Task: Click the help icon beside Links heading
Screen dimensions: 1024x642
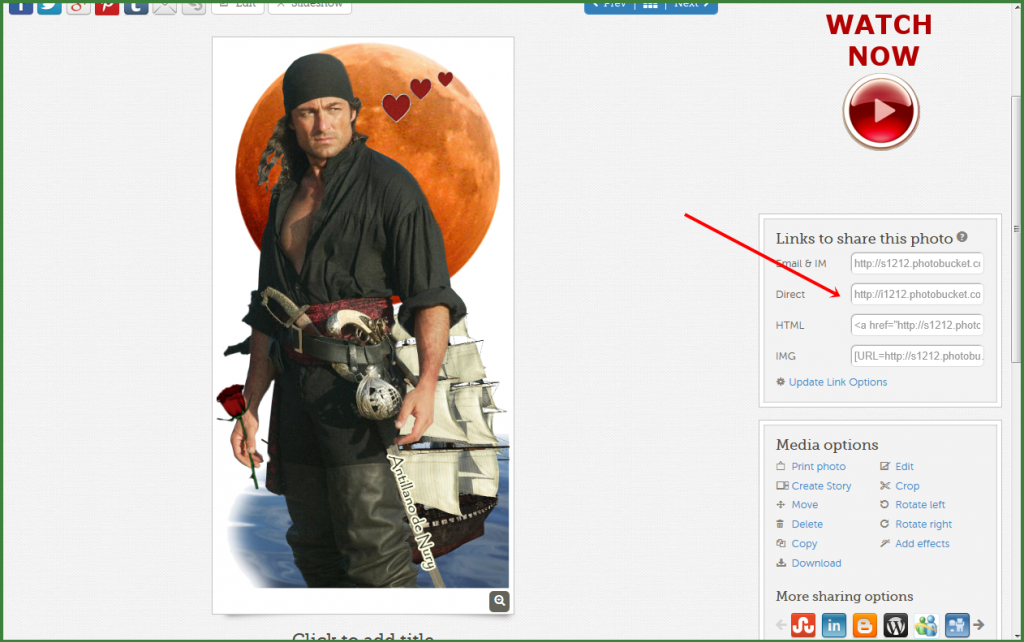Action: 962,237
